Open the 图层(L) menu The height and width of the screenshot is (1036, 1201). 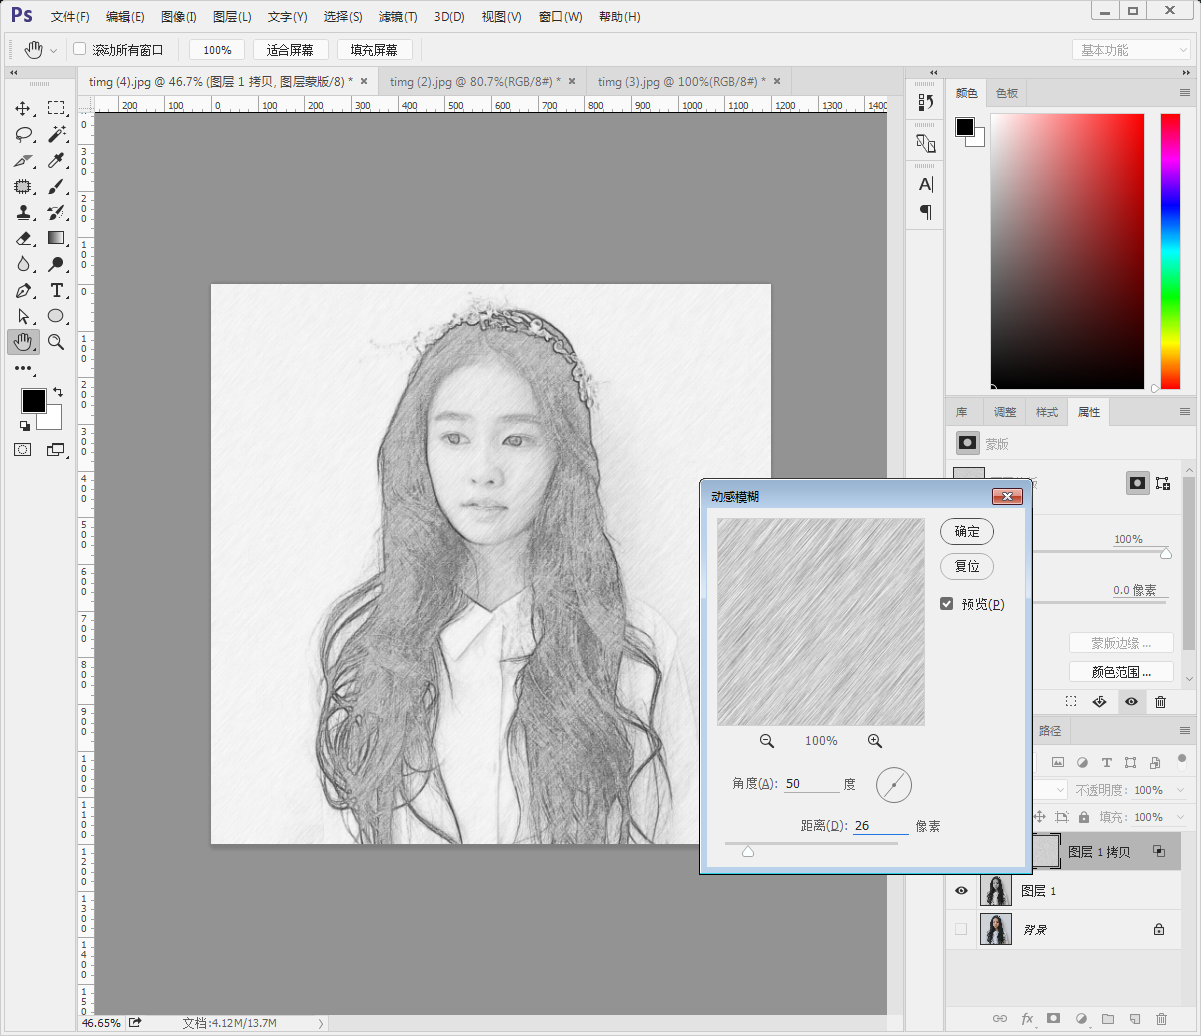[232, 17]
